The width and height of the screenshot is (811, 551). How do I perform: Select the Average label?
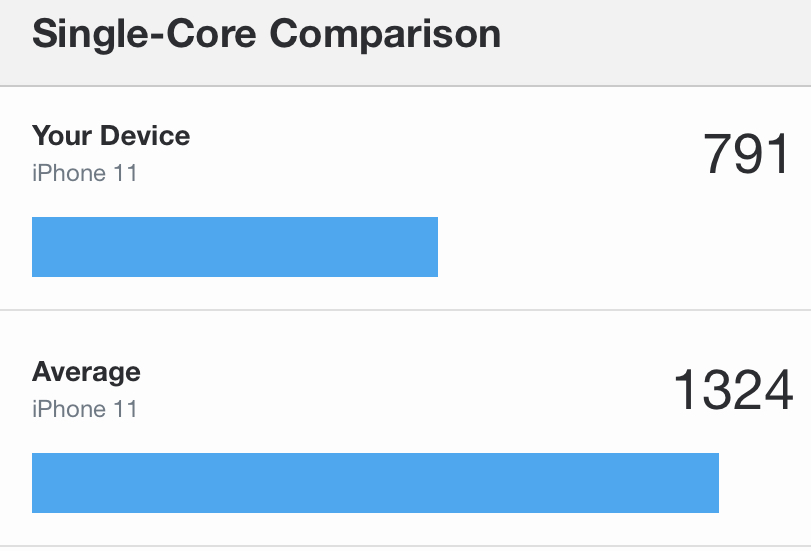pyautogui.click(x=86, y=373)
